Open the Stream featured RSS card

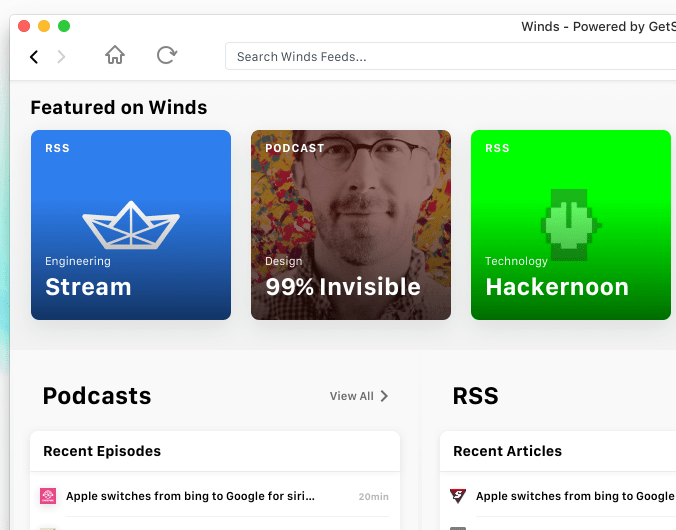coord(131,225)
